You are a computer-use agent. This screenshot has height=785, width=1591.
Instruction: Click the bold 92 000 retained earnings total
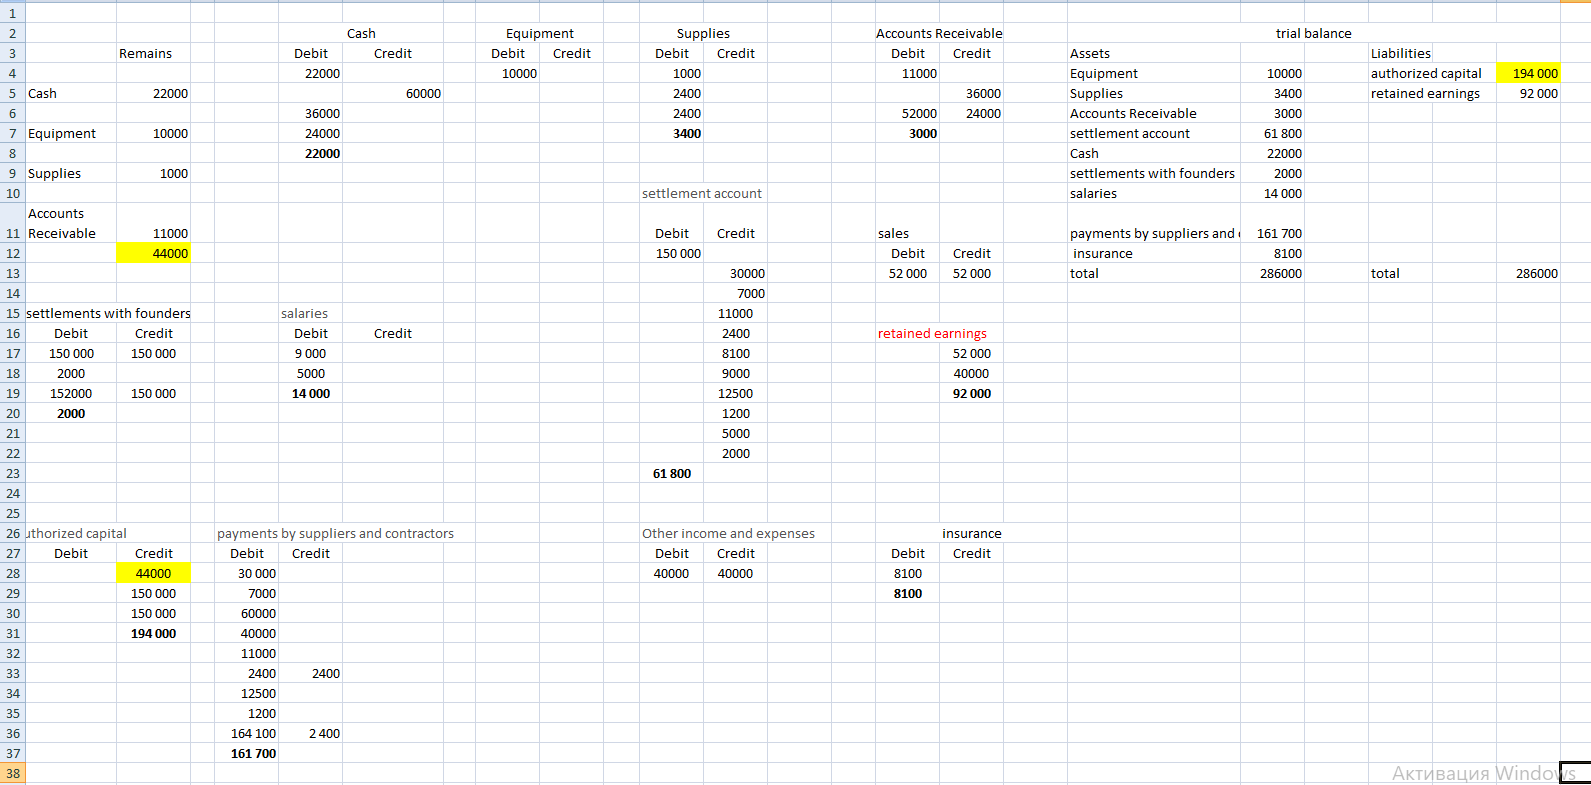(971, 394)
